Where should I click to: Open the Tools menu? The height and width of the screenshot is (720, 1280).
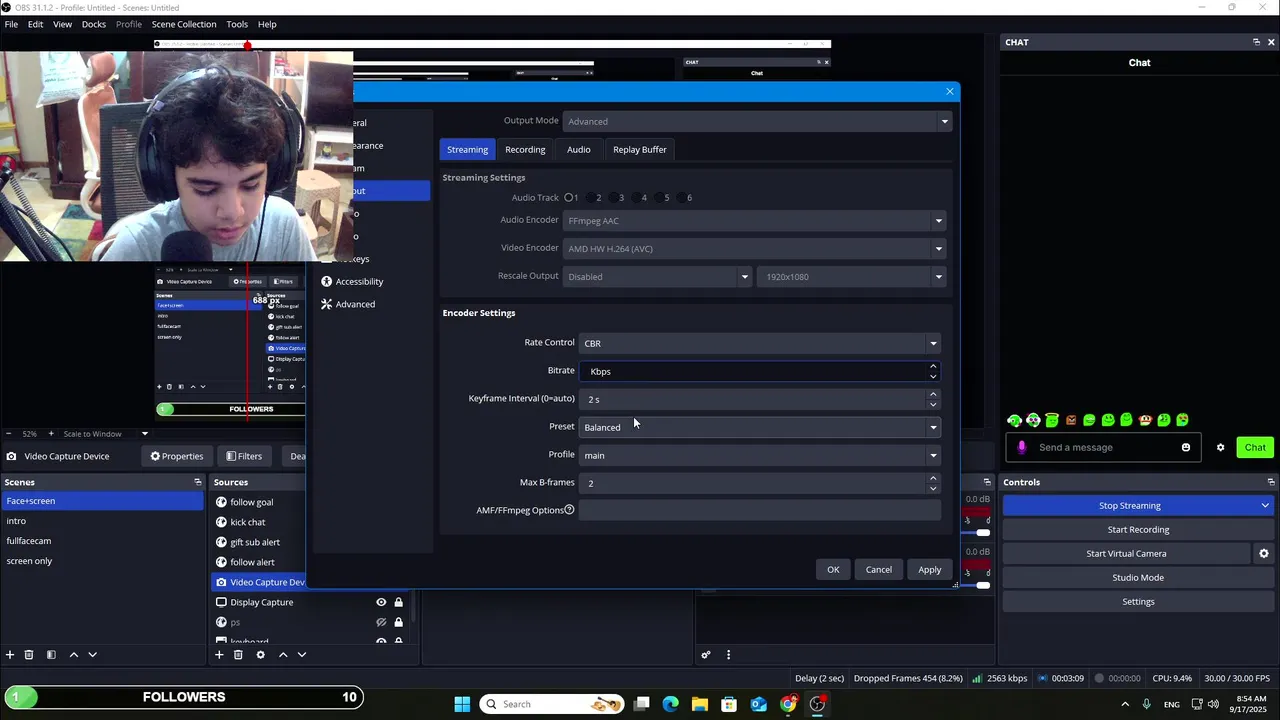pos(237,24)
